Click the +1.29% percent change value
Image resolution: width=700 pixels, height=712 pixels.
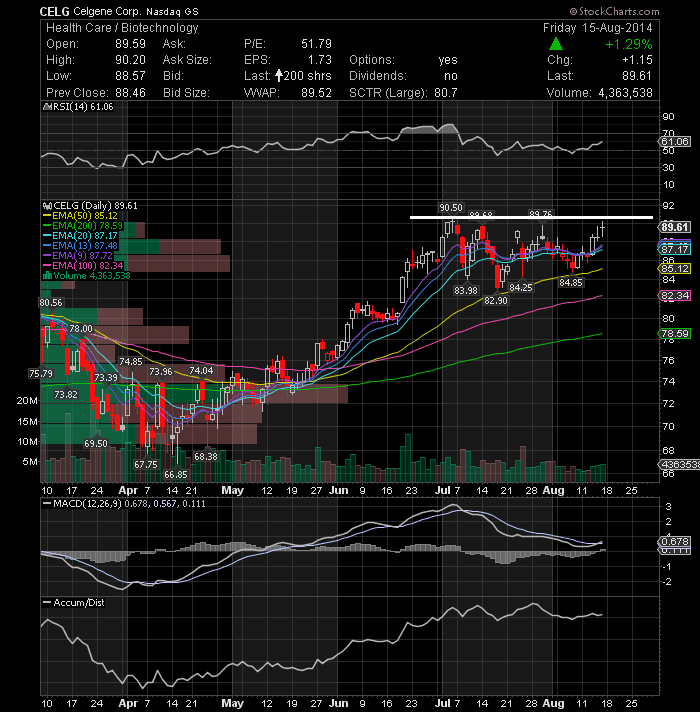[x=629, y=44]
